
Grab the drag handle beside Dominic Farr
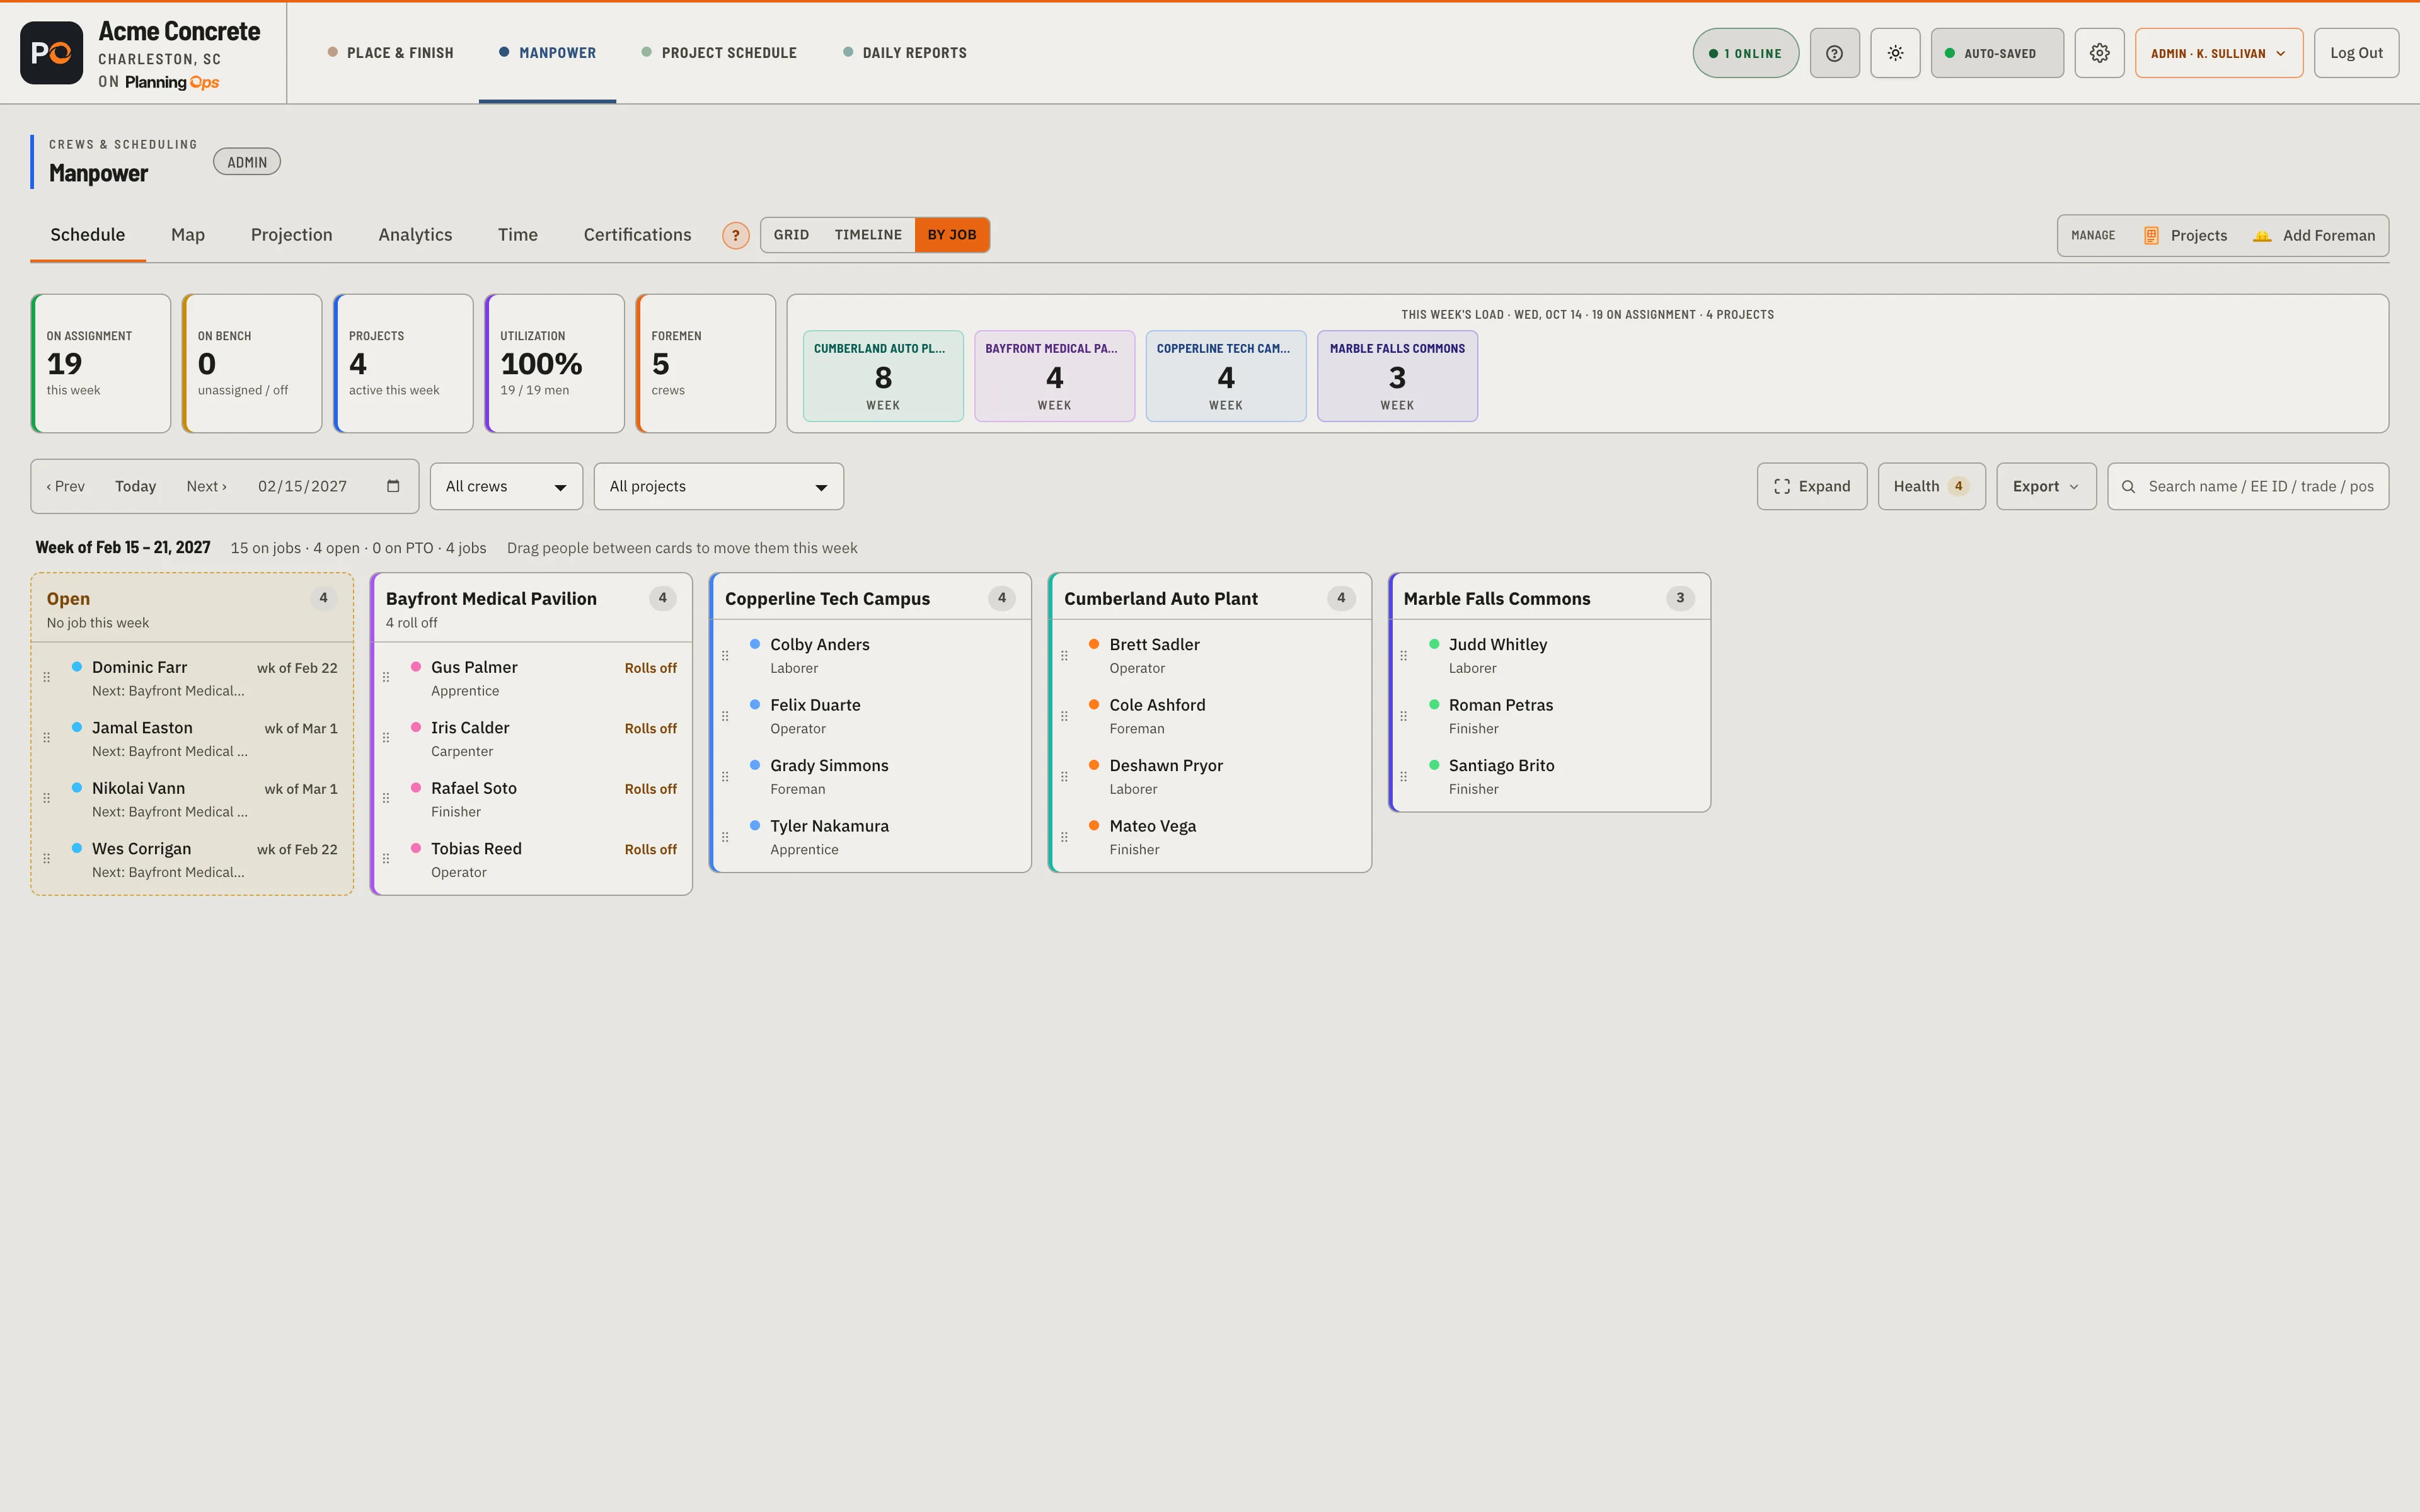[46, 677]
